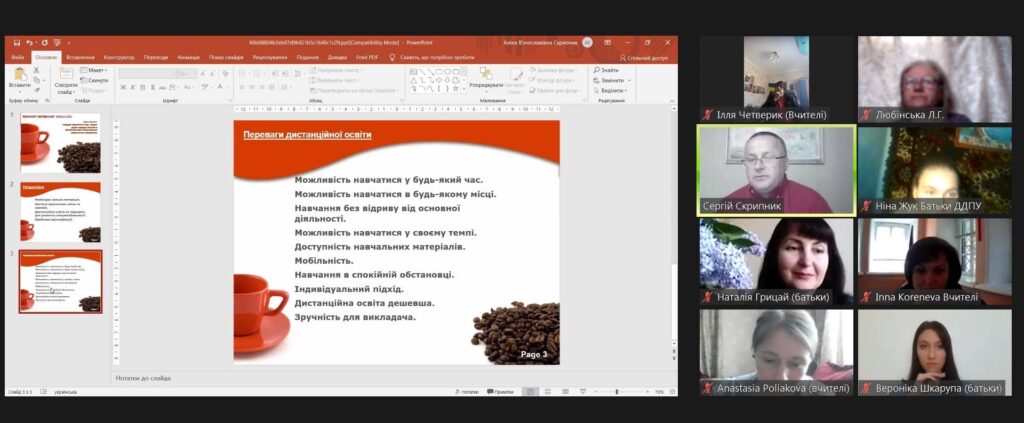
Task: Switch to slide sorter view icon
Action: click(546, 392)
